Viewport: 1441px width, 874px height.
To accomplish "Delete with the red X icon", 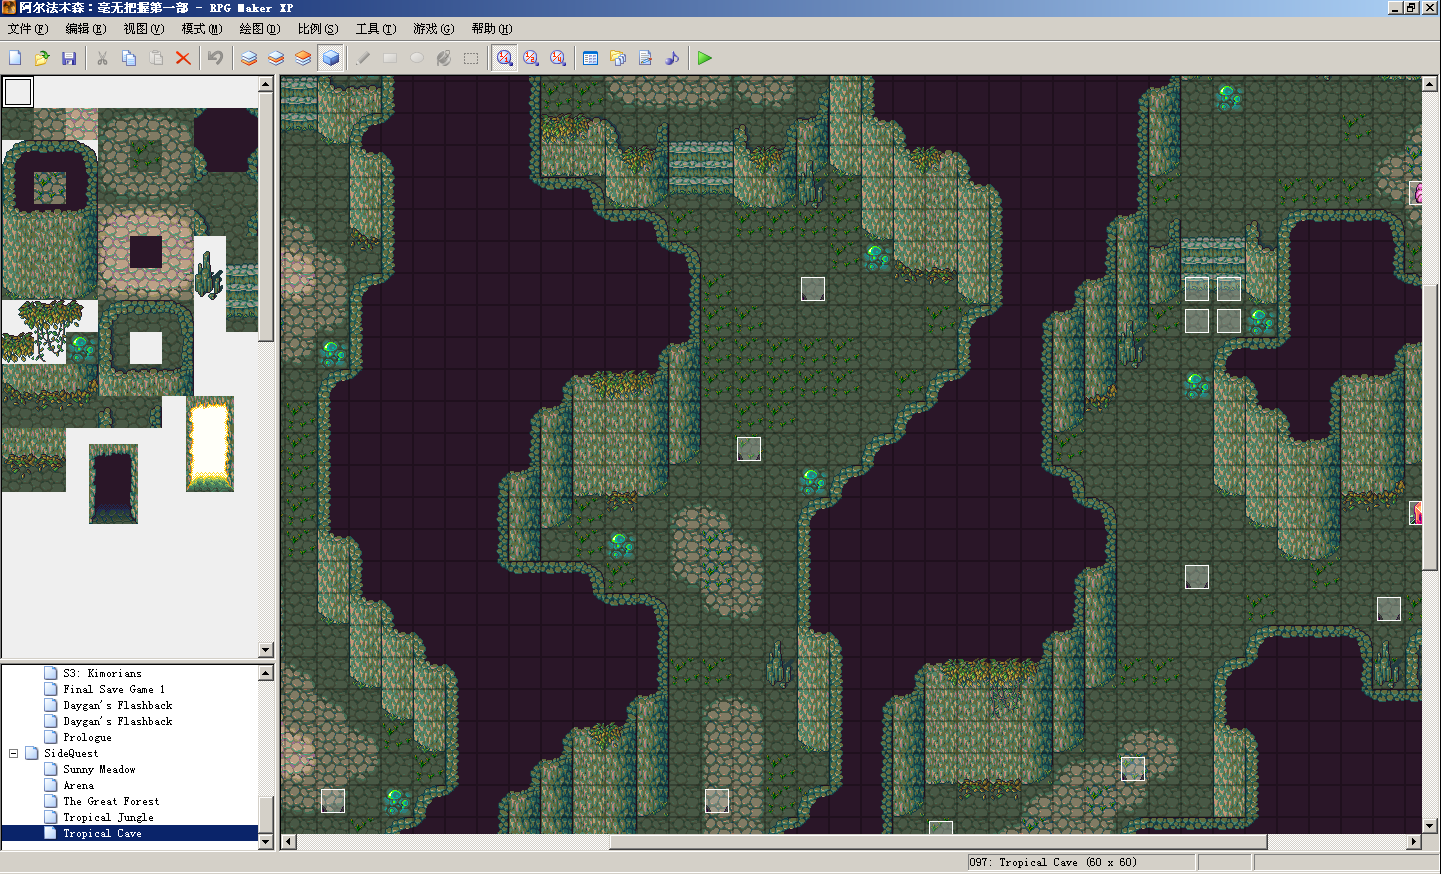I will pos(183,58).
